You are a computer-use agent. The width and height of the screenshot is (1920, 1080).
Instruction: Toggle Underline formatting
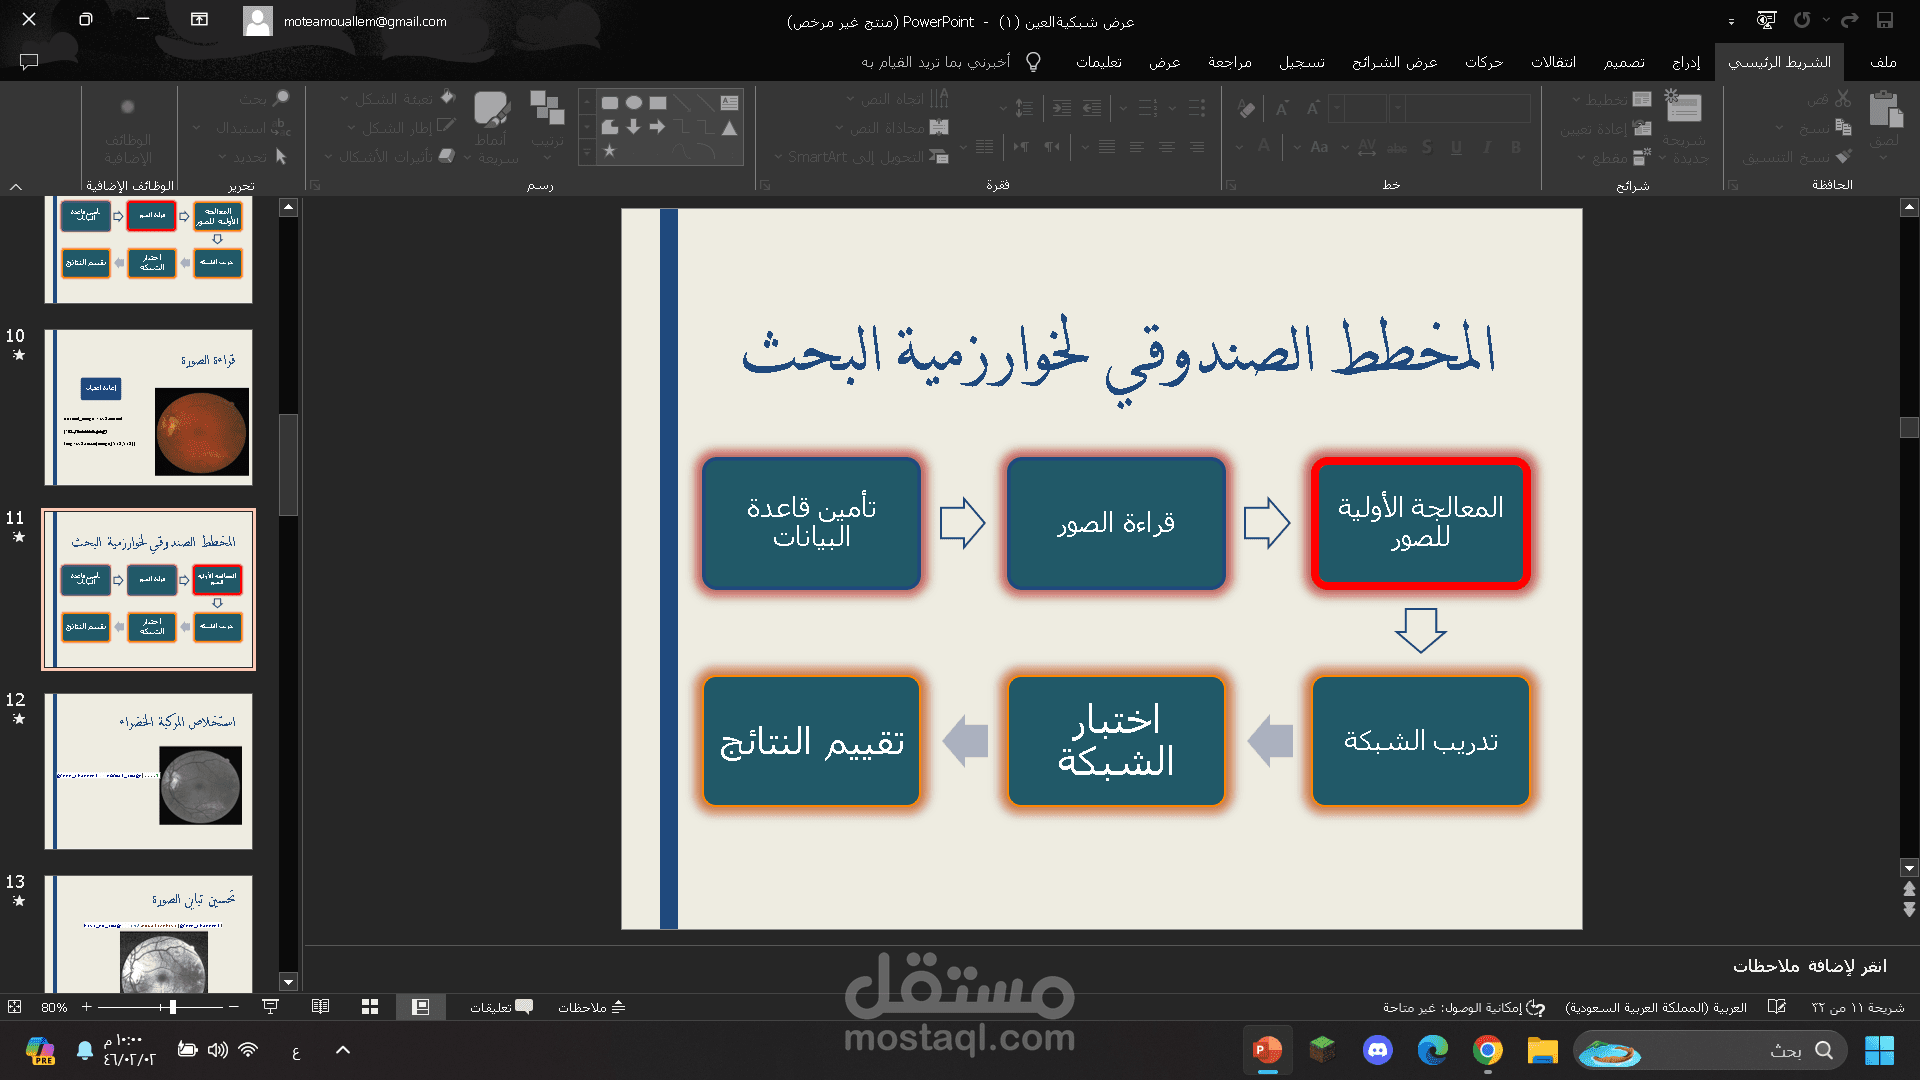[1456, 147]
